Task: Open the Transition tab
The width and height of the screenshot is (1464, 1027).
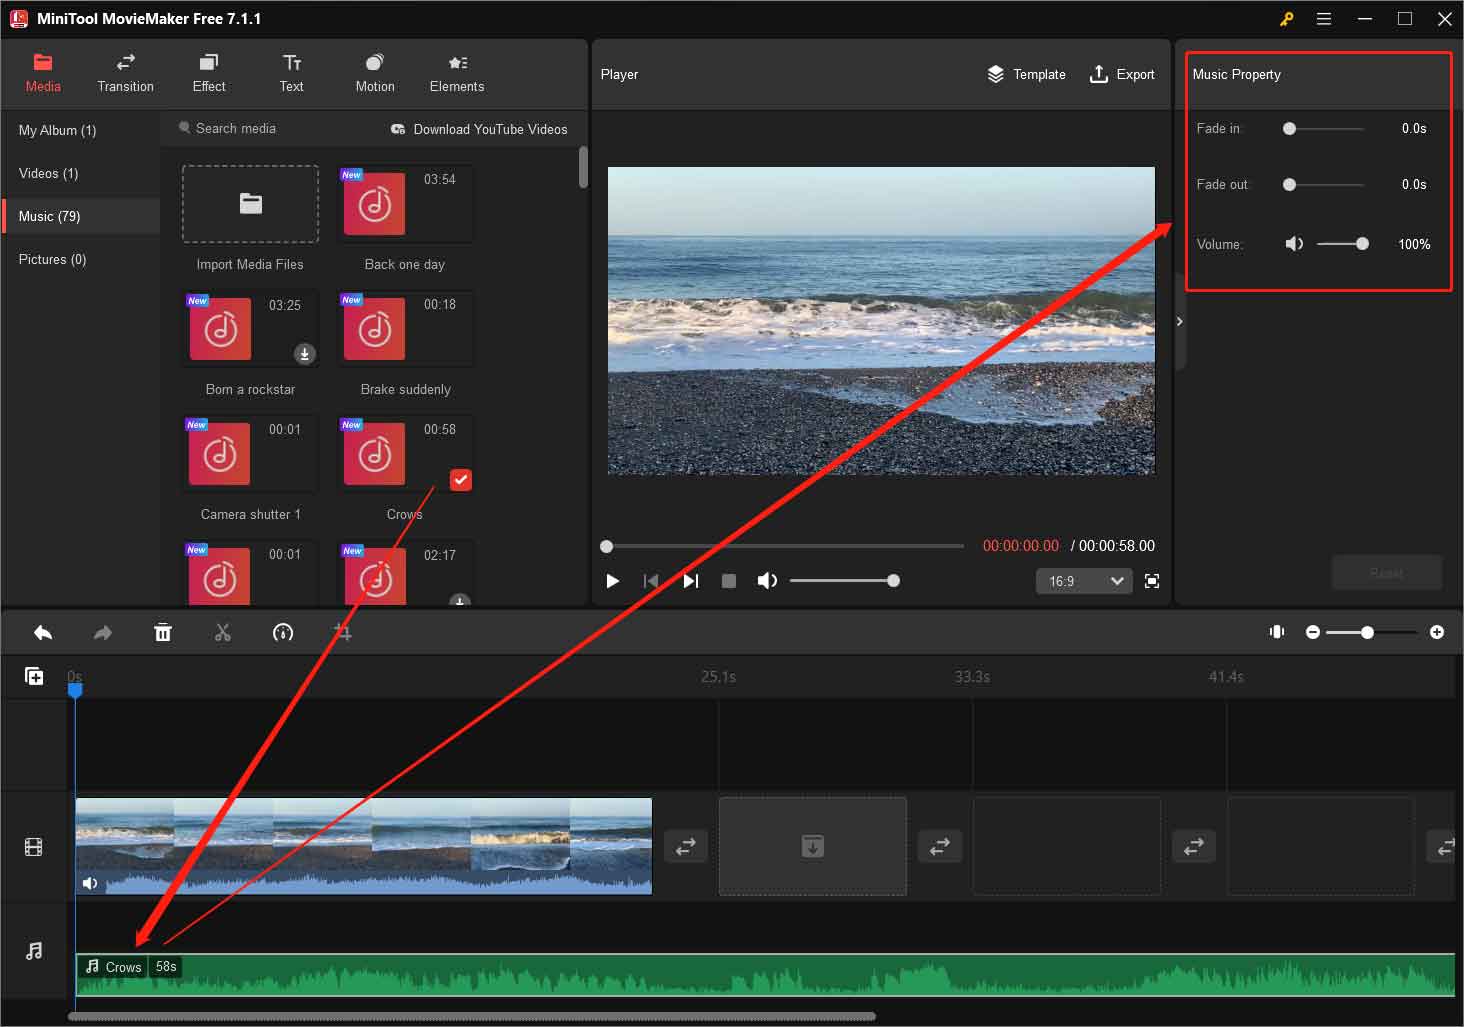Action: point(126,74)
